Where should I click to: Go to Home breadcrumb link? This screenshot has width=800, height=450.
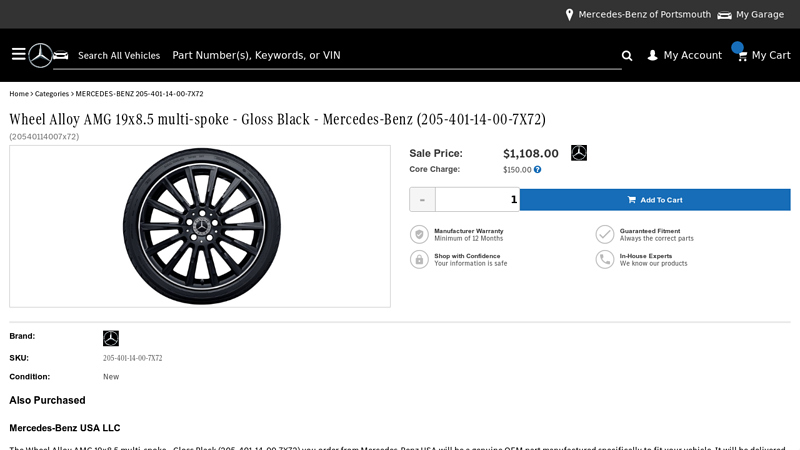(x=19, y=94)
